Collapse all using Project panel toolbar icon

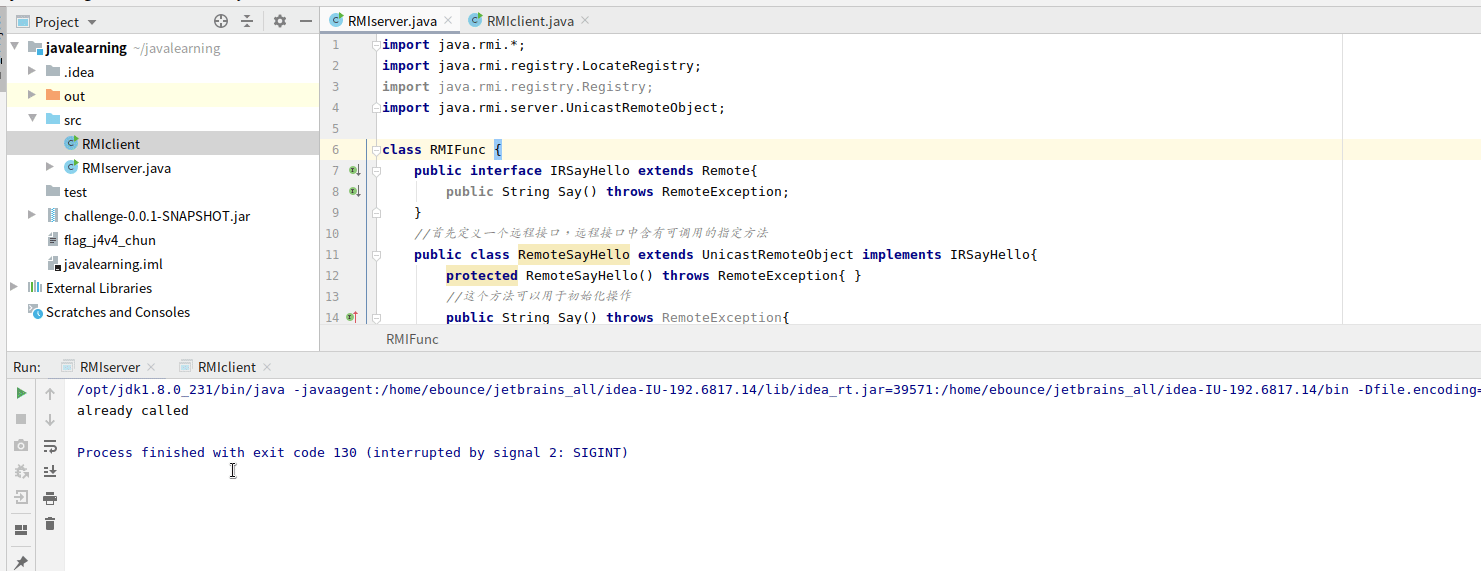(x=247, y=21)
